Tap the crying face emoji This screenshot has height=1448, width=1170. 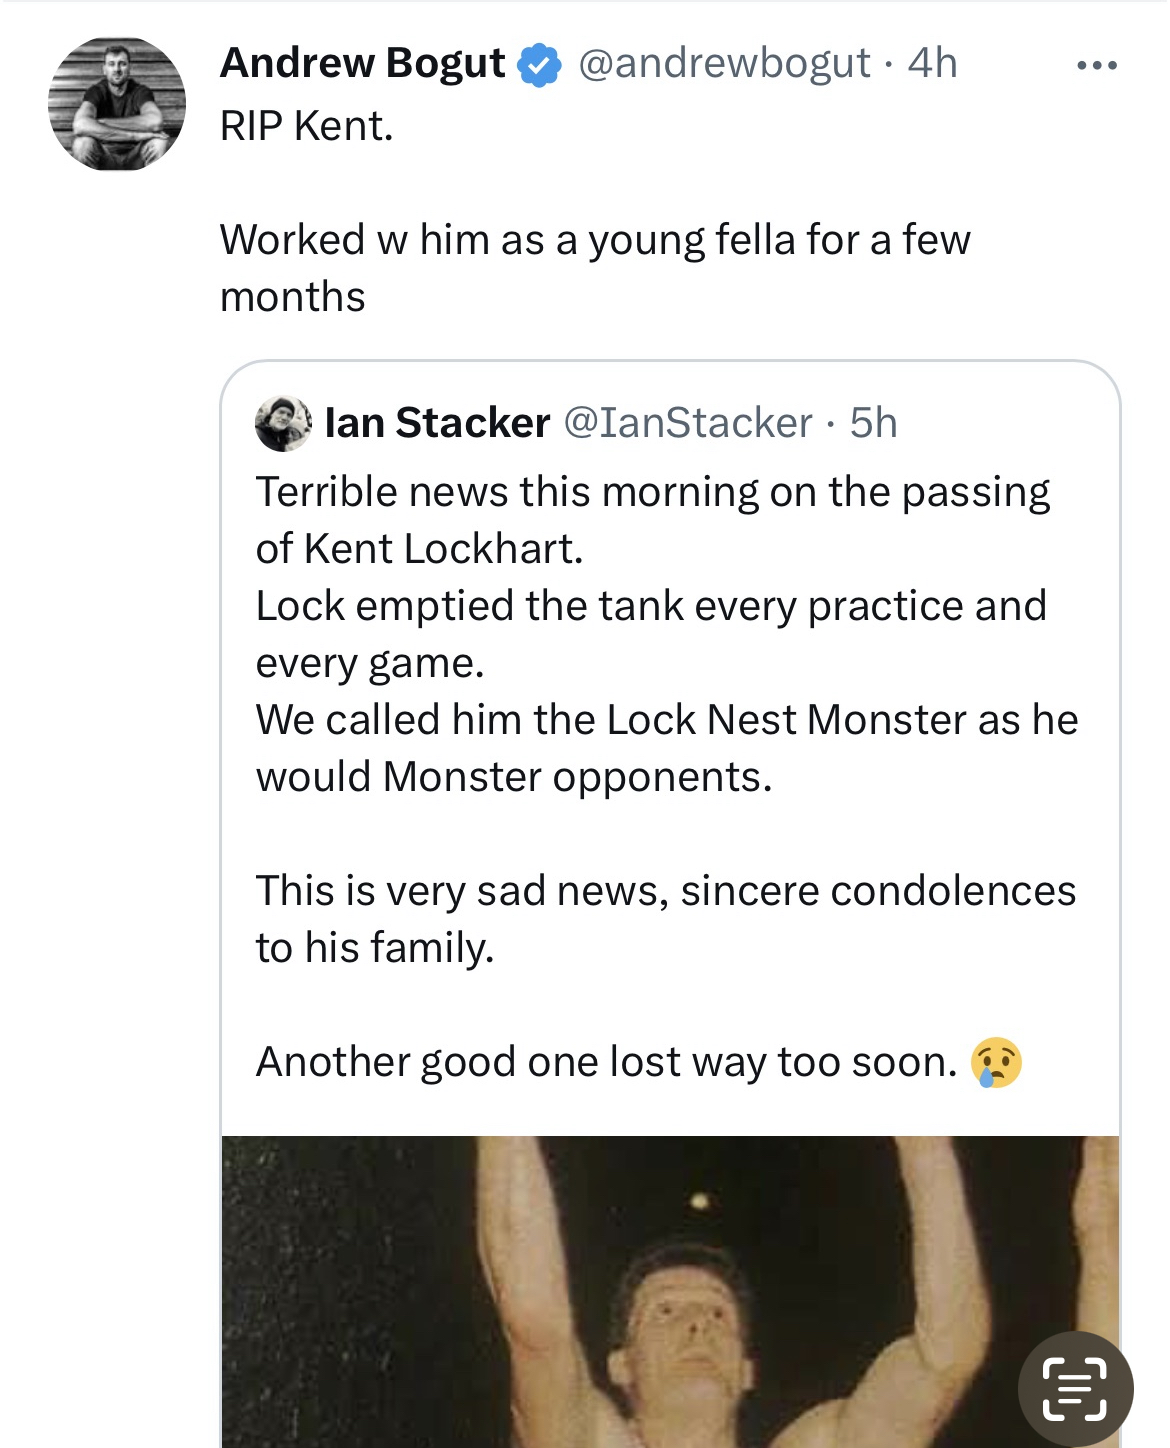click(x=996, y=1062)
